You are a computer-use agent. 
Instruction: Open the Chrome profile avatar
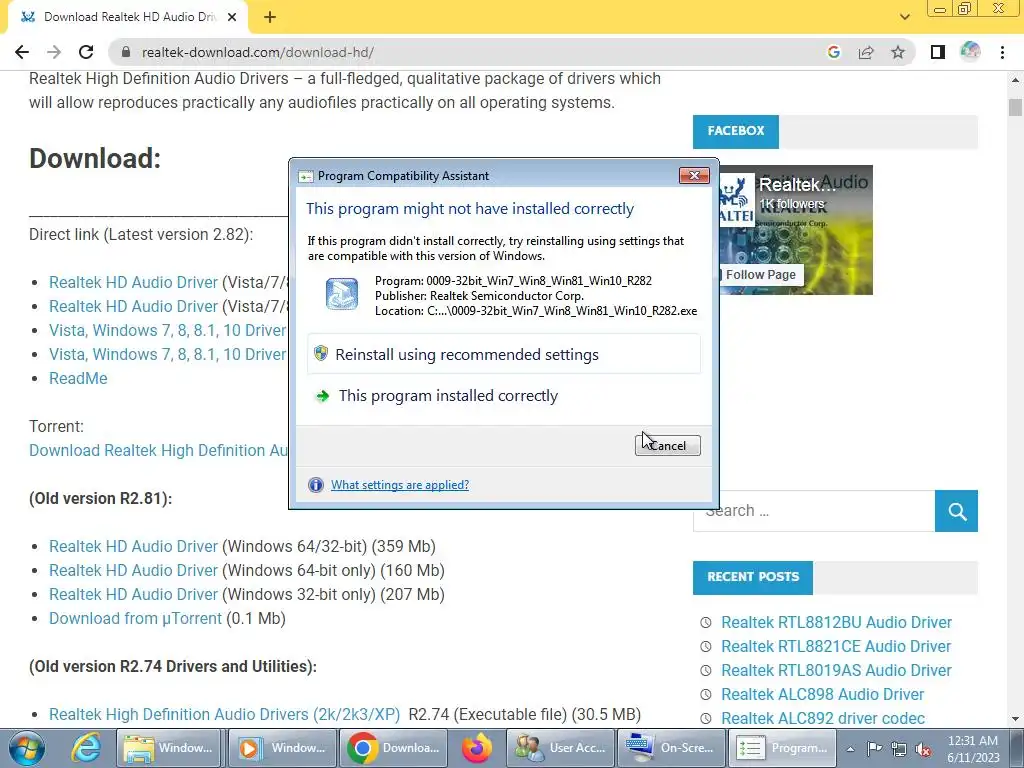[970, 52]
